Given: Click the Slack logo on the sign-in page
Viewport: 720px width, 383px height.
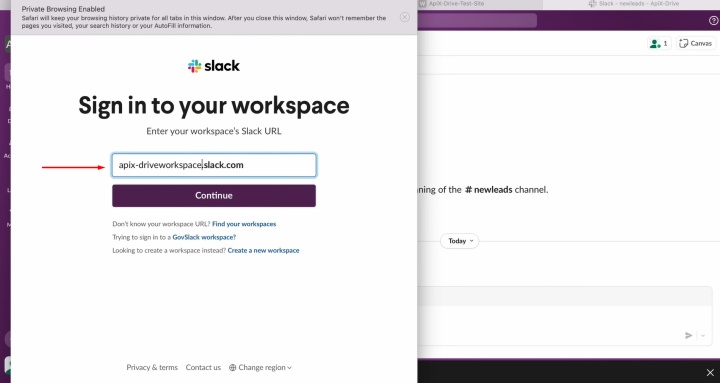Looking at the screenshot, I should click(214, 66).
